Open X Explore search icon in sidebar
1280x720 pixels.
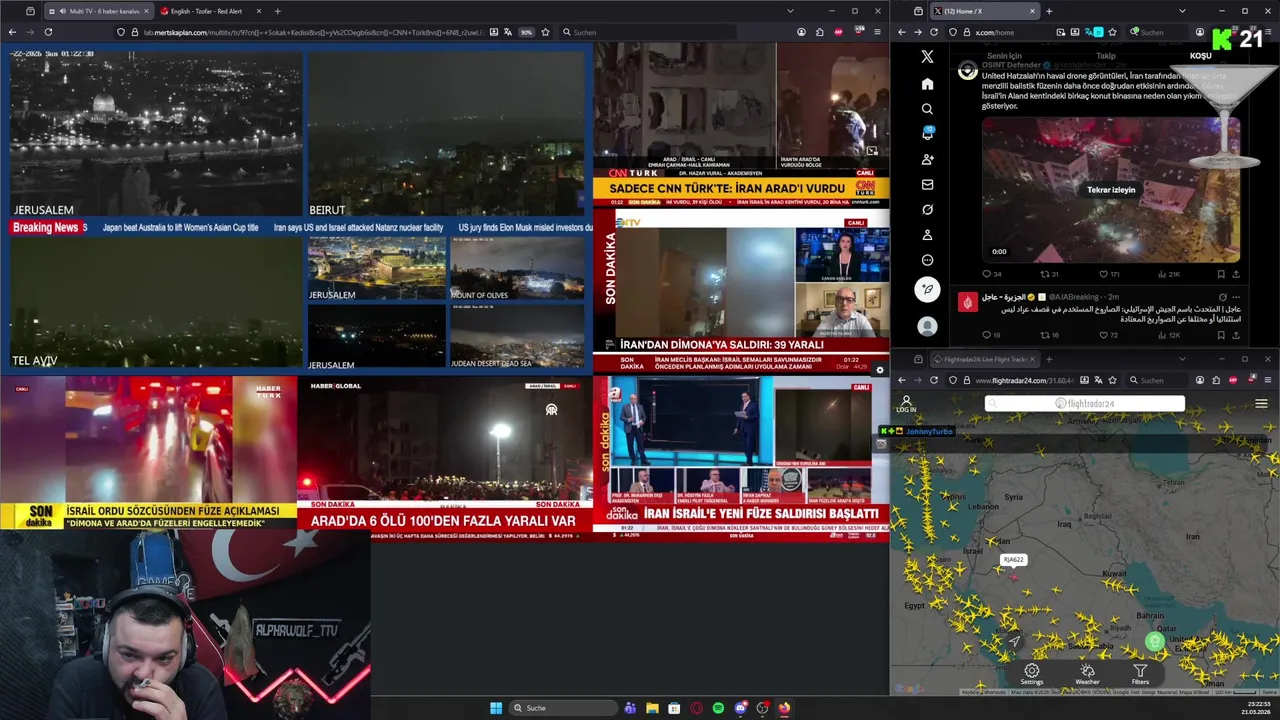(927, 109)
